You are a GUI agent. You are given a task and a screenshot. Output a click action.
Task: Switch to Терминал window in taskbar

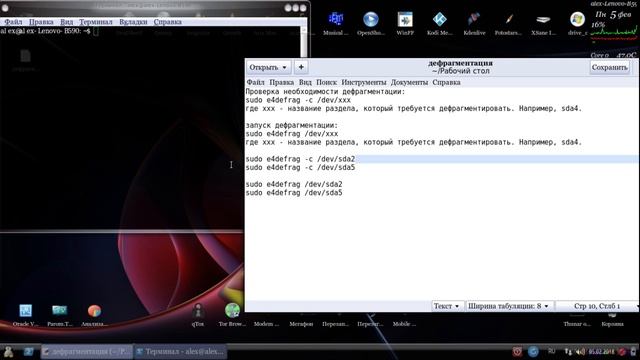pyautogui.click(x=180, y=351)
